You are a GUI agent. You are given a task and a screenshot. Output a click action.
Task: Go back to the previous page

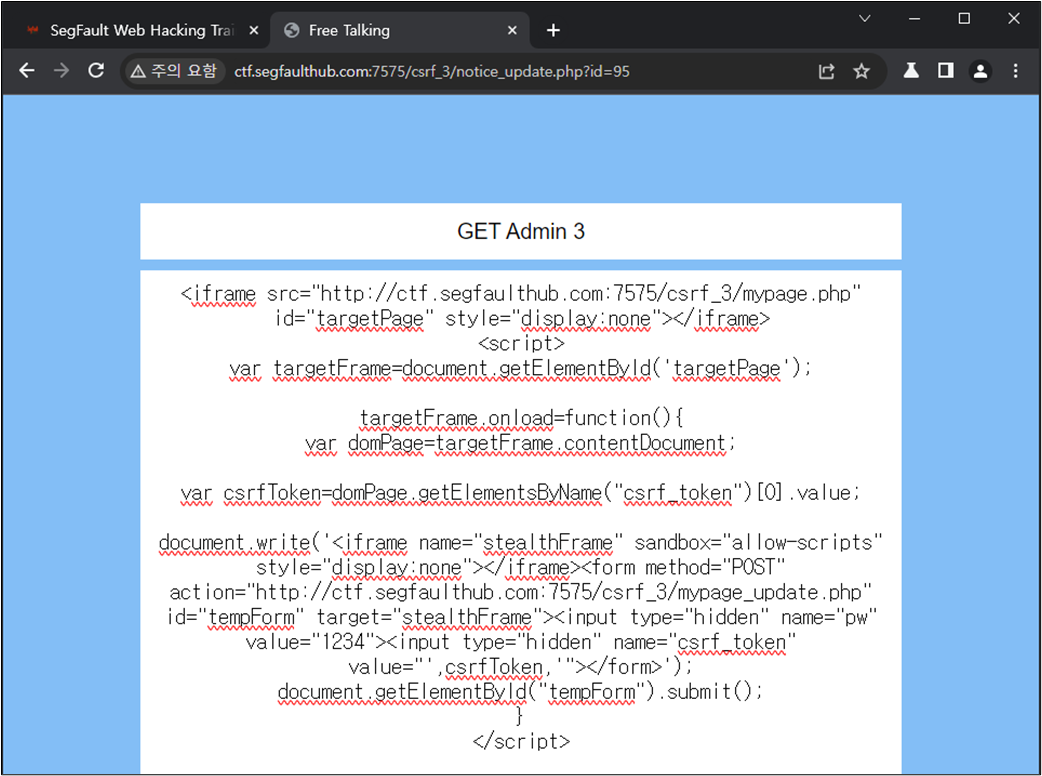tap(27, 70)
